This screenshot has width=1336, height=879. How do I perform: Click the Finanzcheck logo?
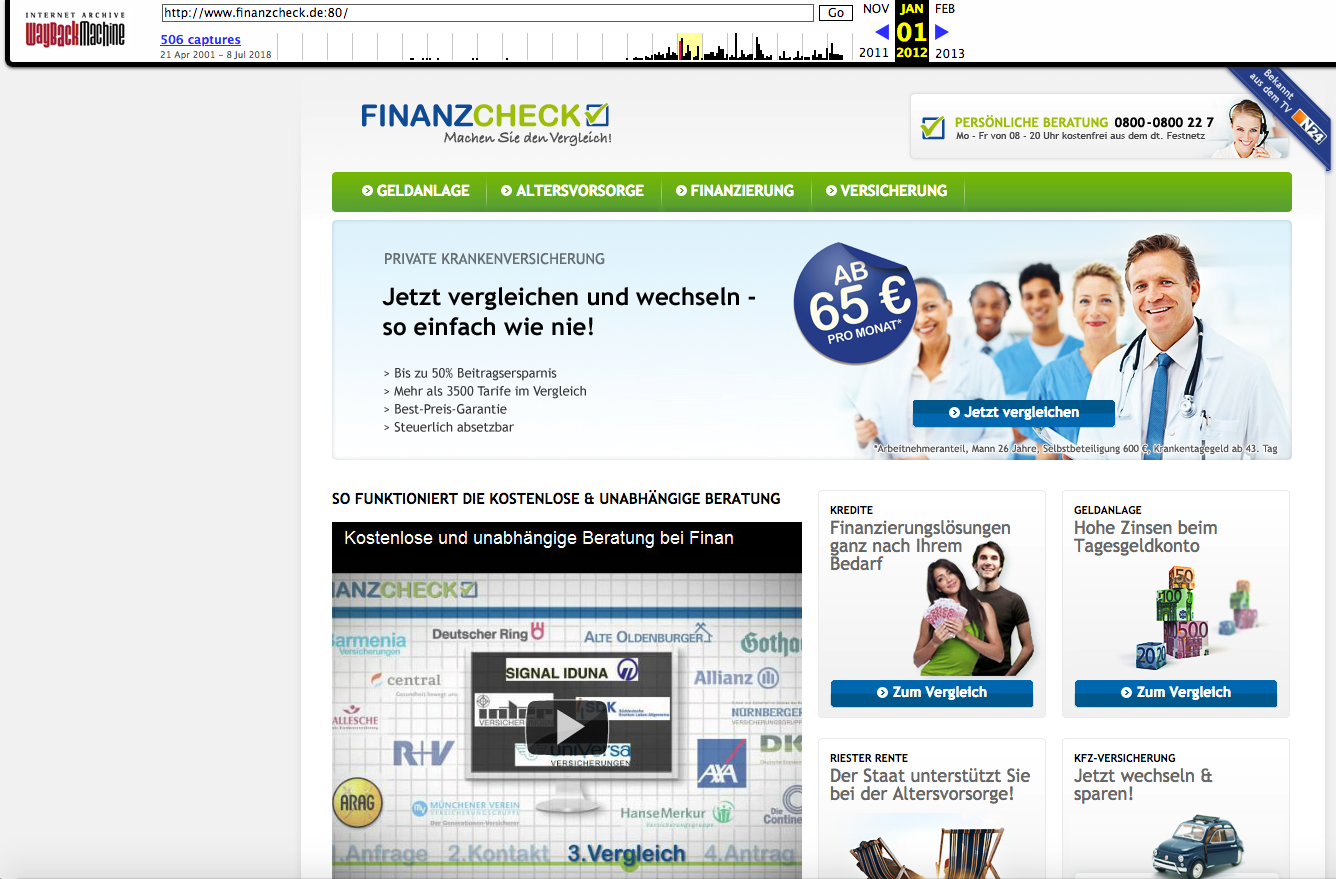tap(485, 123)
